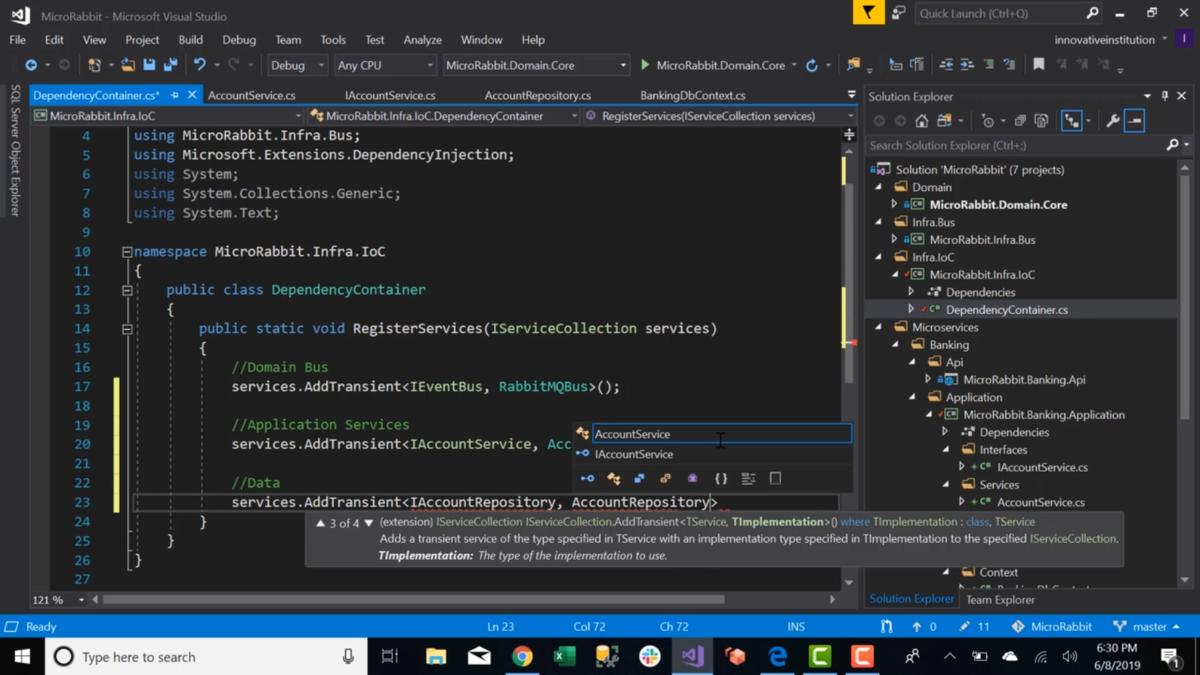Image resolution: width=1200 pixels, height=675 pixels.
Task: Switch to the AccountService.cs tab
Action: pyautogui.click(x=252, y=95)
